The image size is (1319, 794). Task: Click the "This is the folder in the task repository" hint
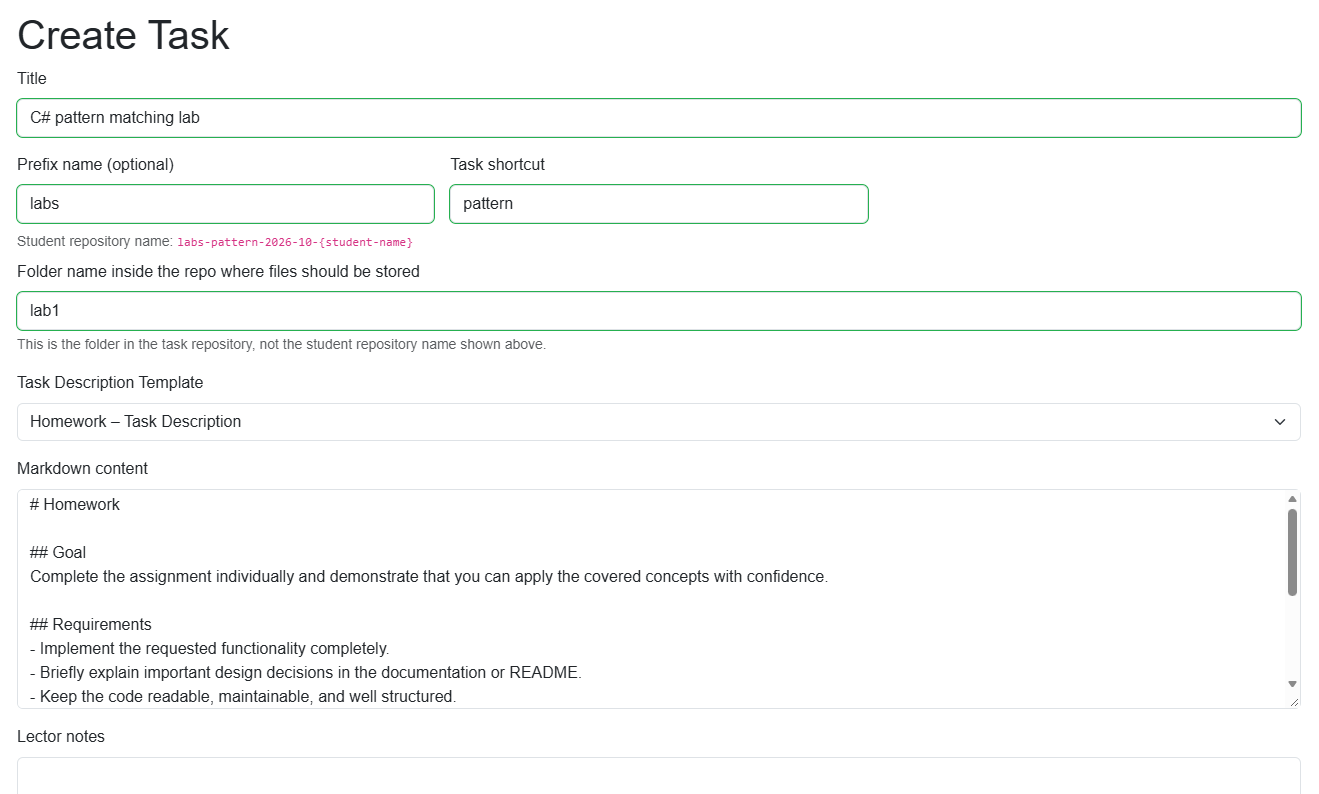[282, 345]
